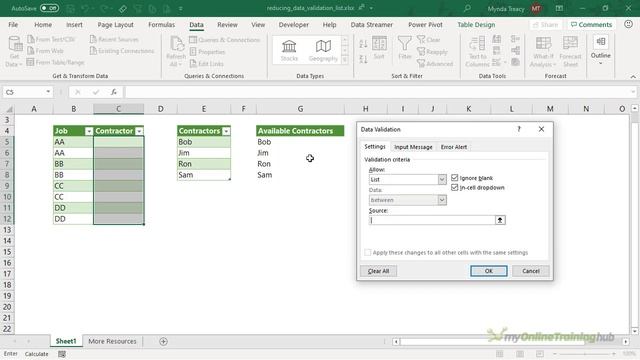Screen dimensions: 640x360
Task: Open the Table Design ribbon tab
Action: tap(476, 24)
